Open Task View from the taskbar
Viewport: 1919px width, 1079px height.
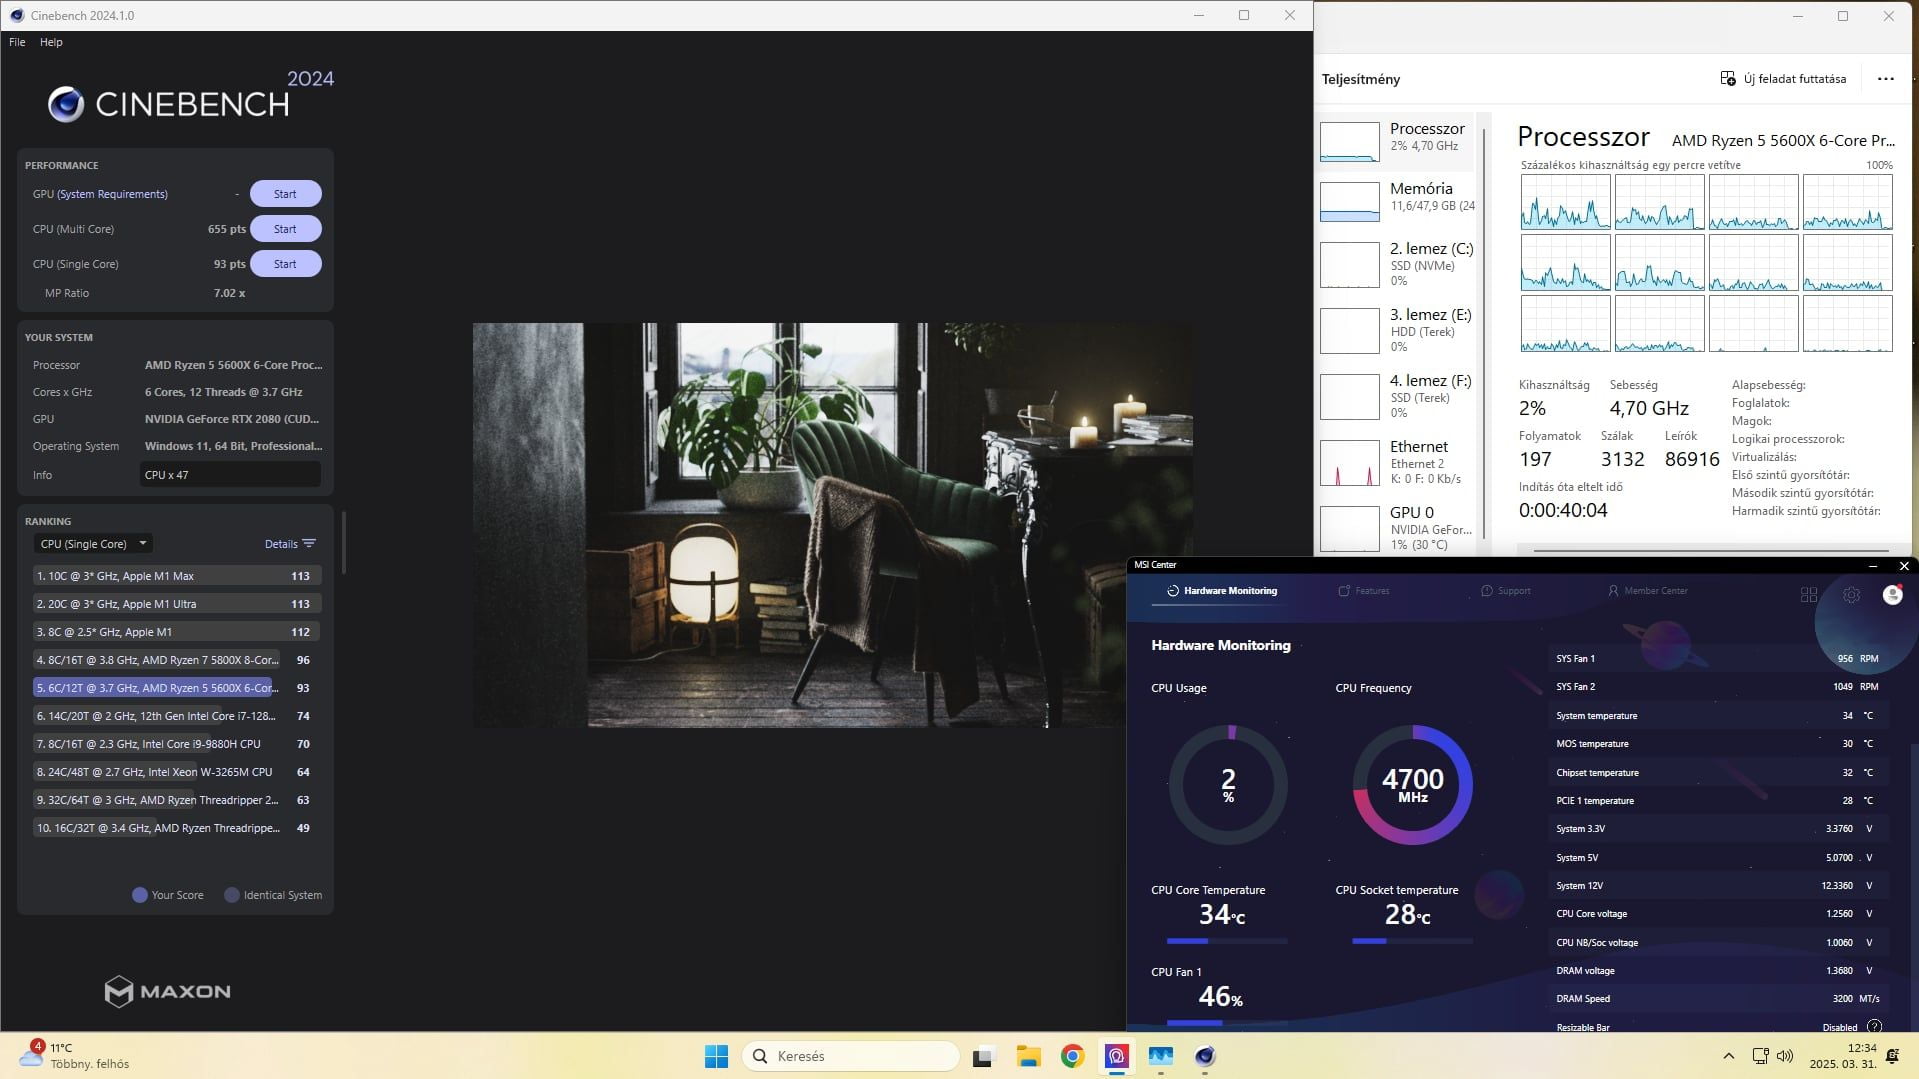click(x=984, y=1056)
